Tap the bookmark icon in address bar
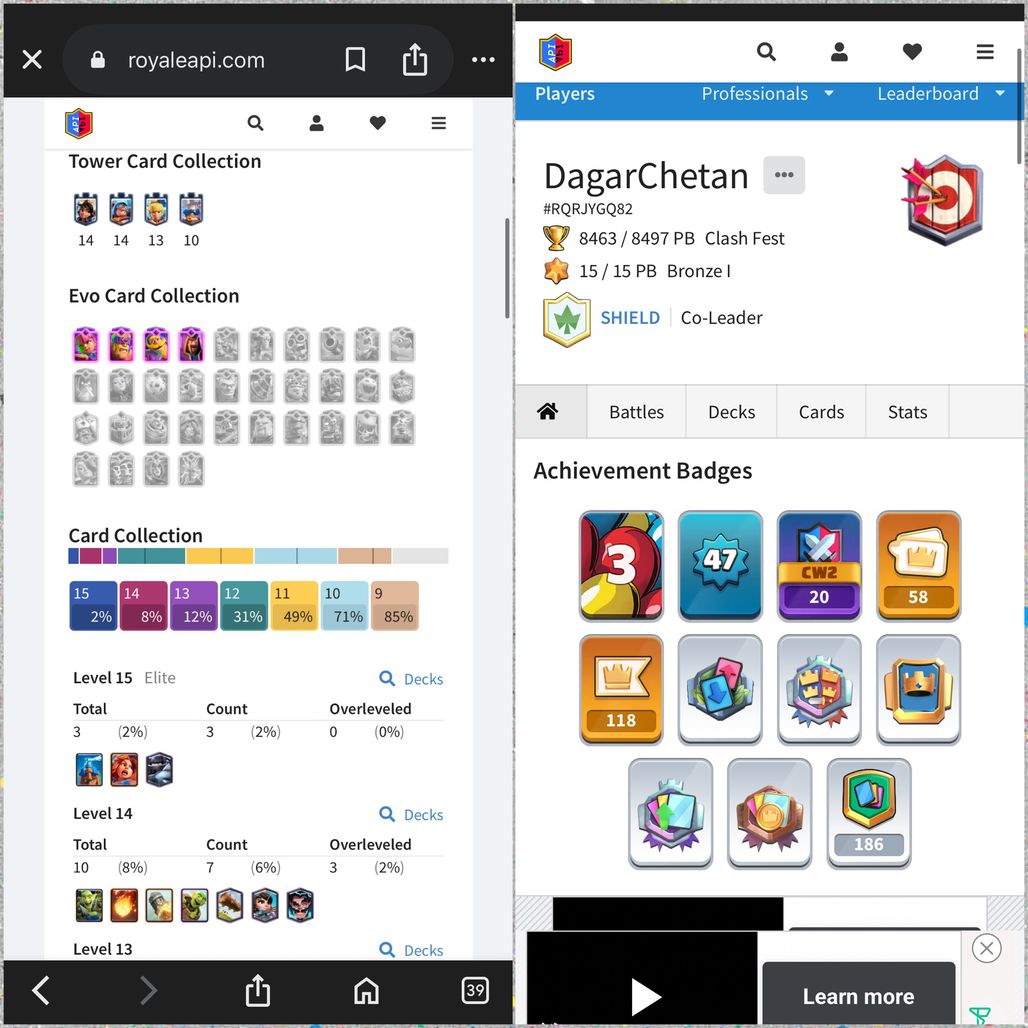1028x1028 pixels. tap(355, 60)
